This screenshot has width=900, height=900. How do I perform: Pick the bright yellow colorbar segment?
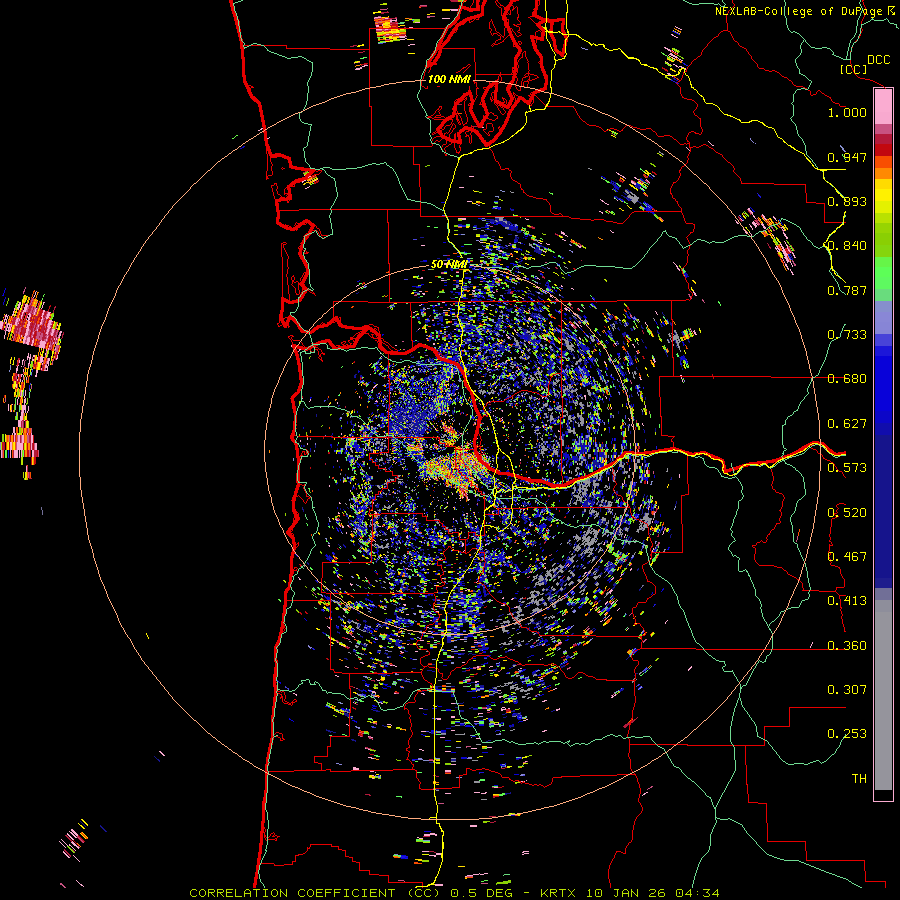click(x=883, y=196)
